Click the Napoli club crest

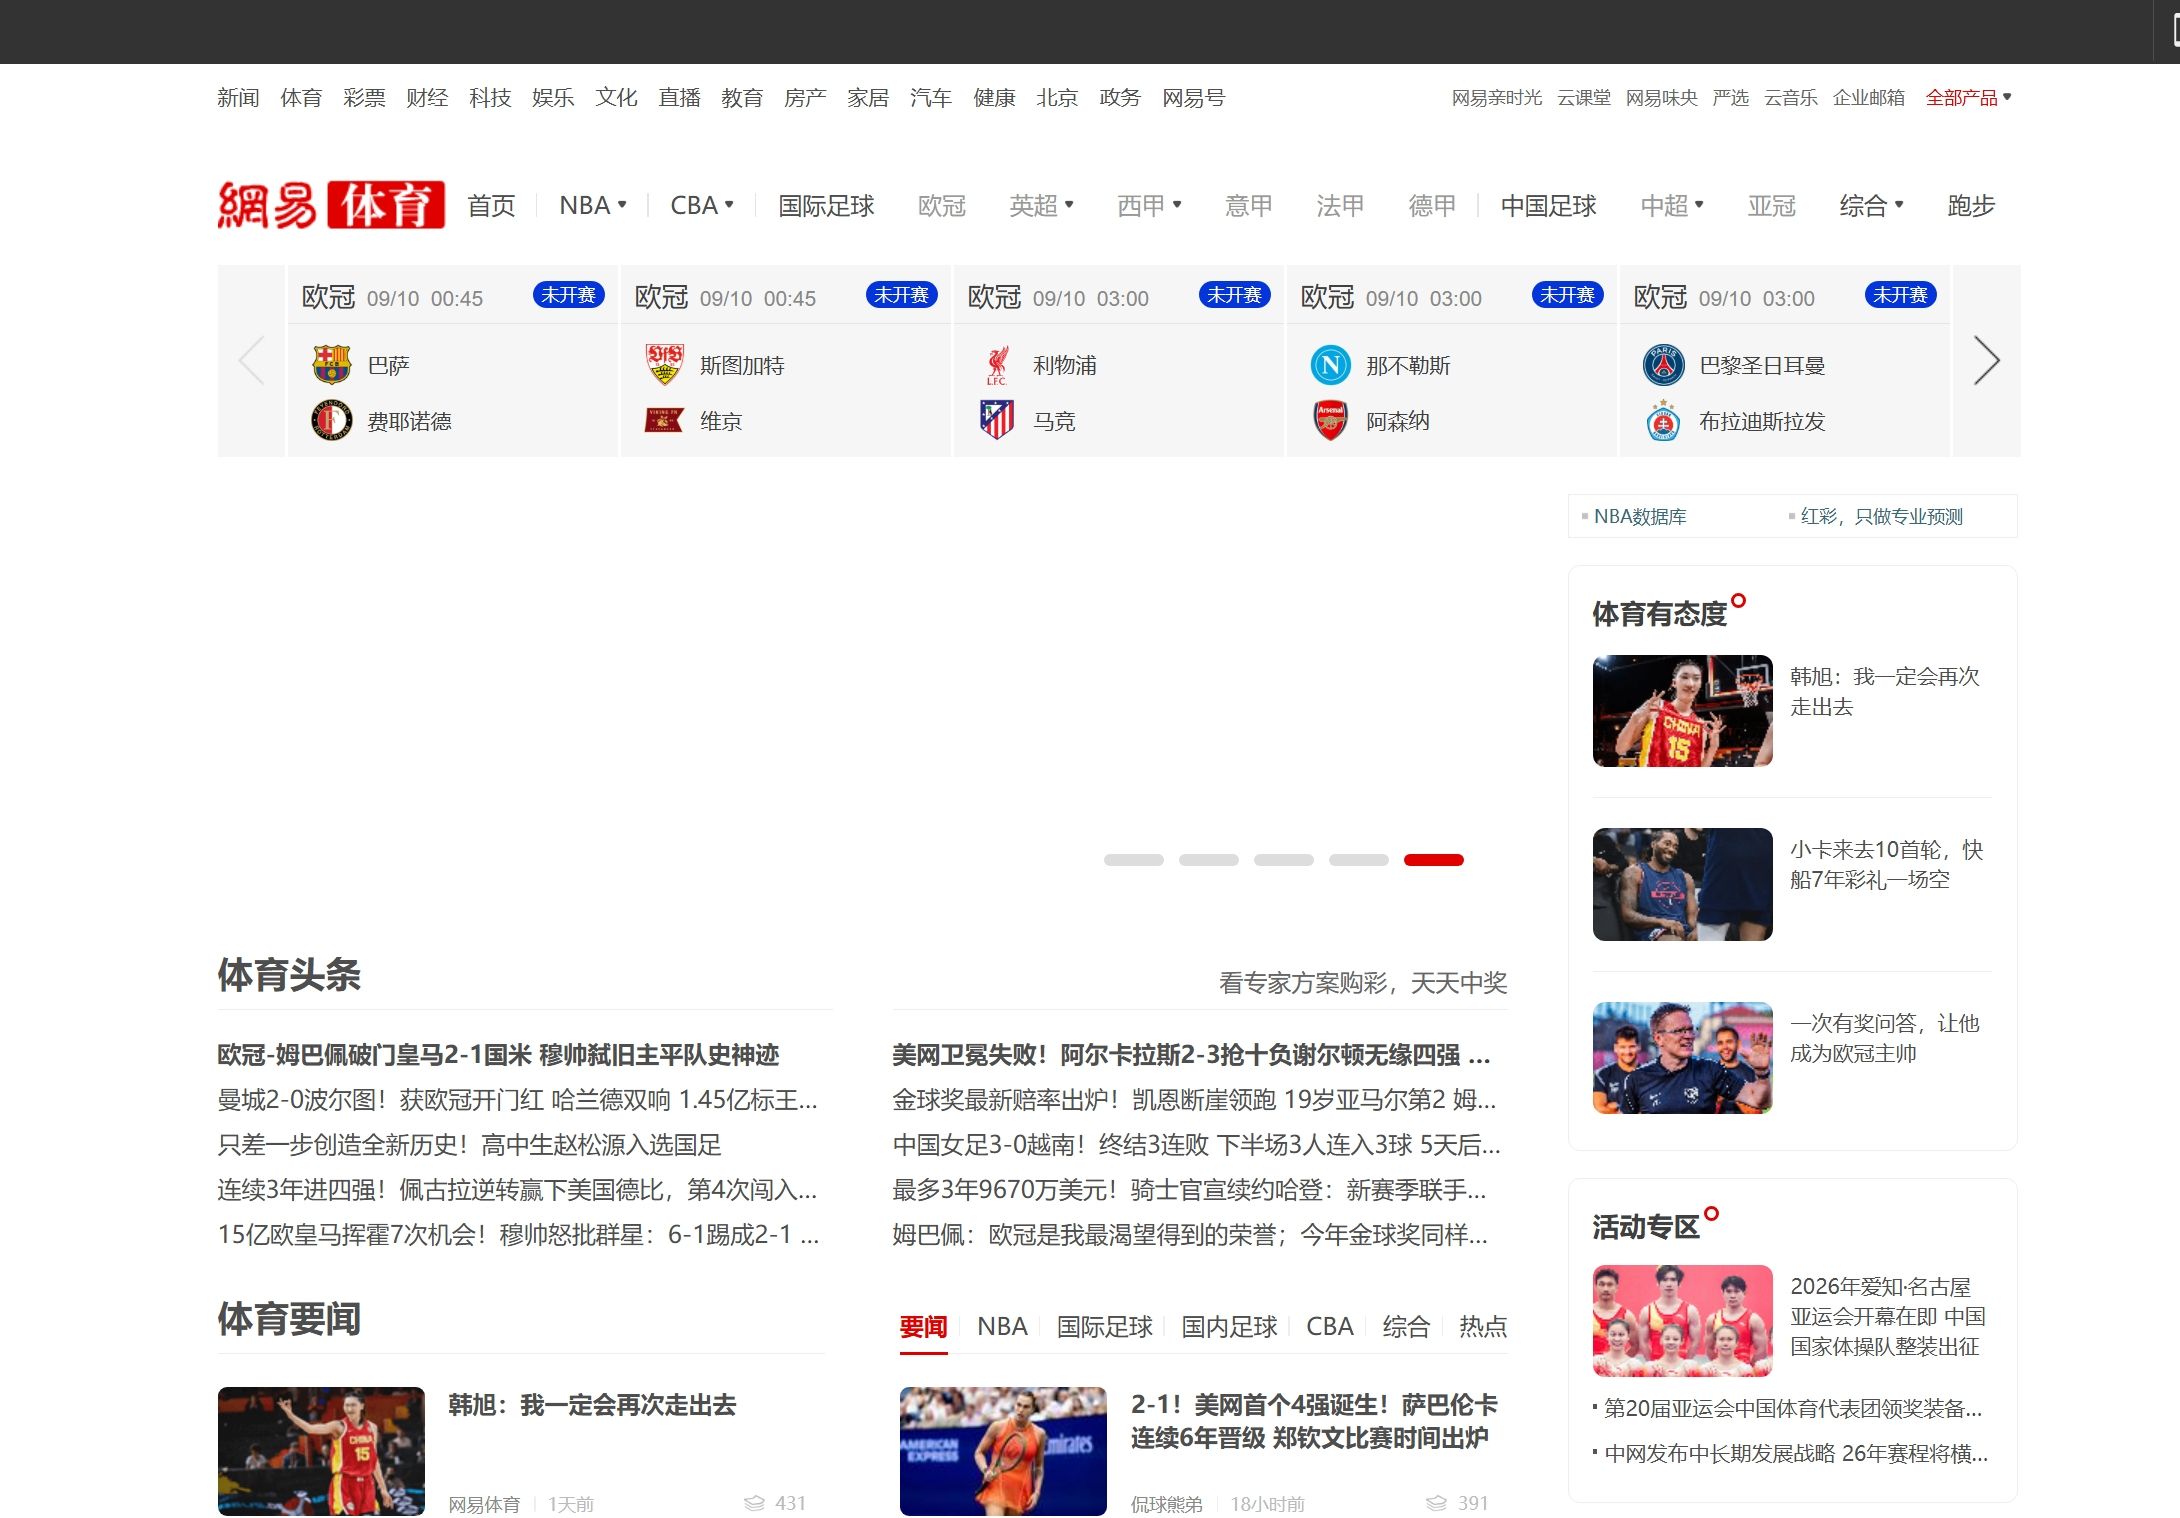(x=1330, y=365)
